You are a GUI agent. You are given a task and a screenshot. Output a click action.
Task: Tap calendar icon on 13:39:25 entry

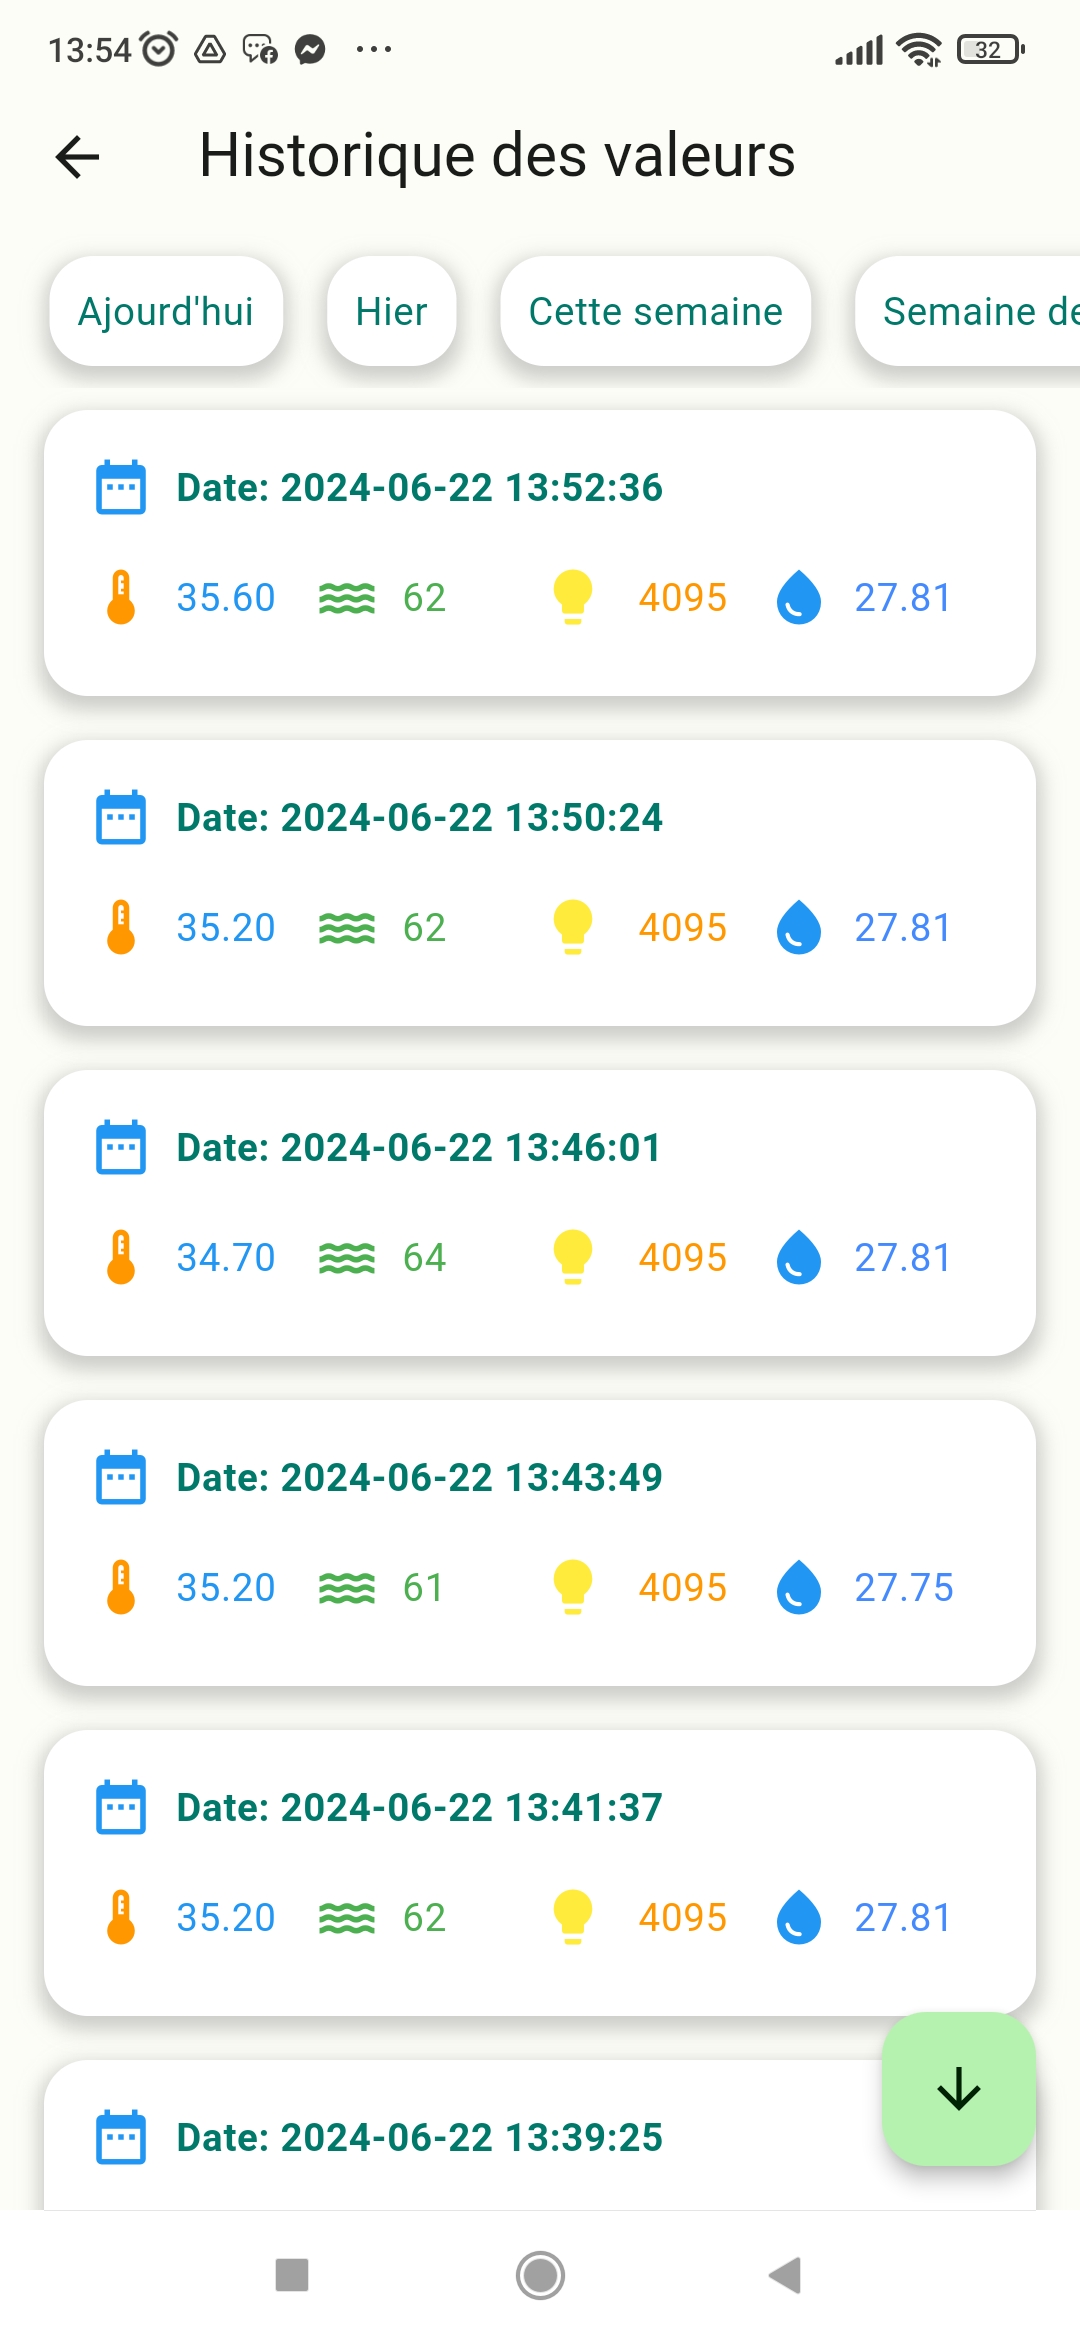[121, 2138]
